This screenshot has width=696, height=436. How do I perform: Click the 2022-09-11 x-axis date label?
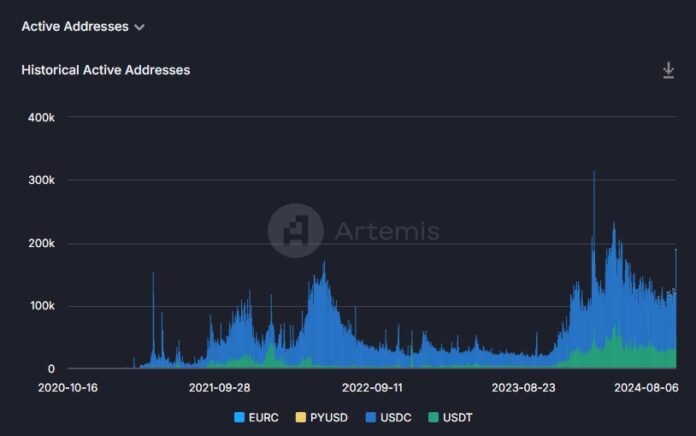point(372,388)
